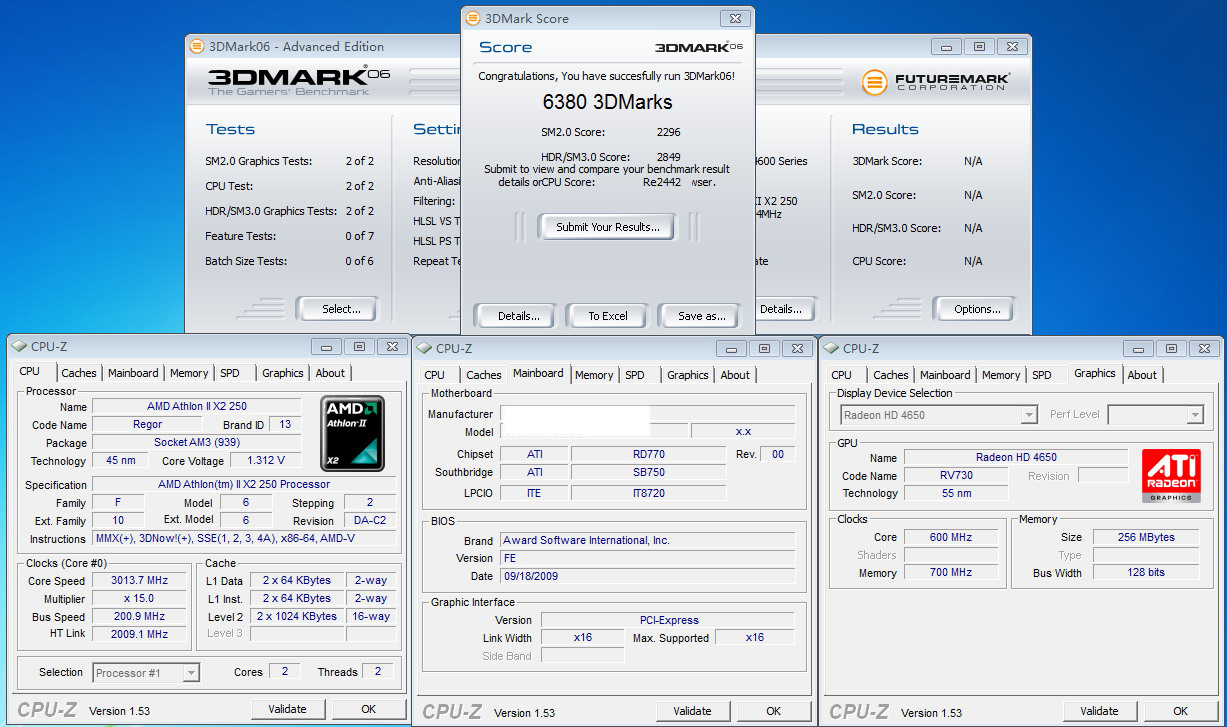This screenshot has width=1227, height=727.
Task: Click the 6380 3DMarks score text
Action: (607, 102)
